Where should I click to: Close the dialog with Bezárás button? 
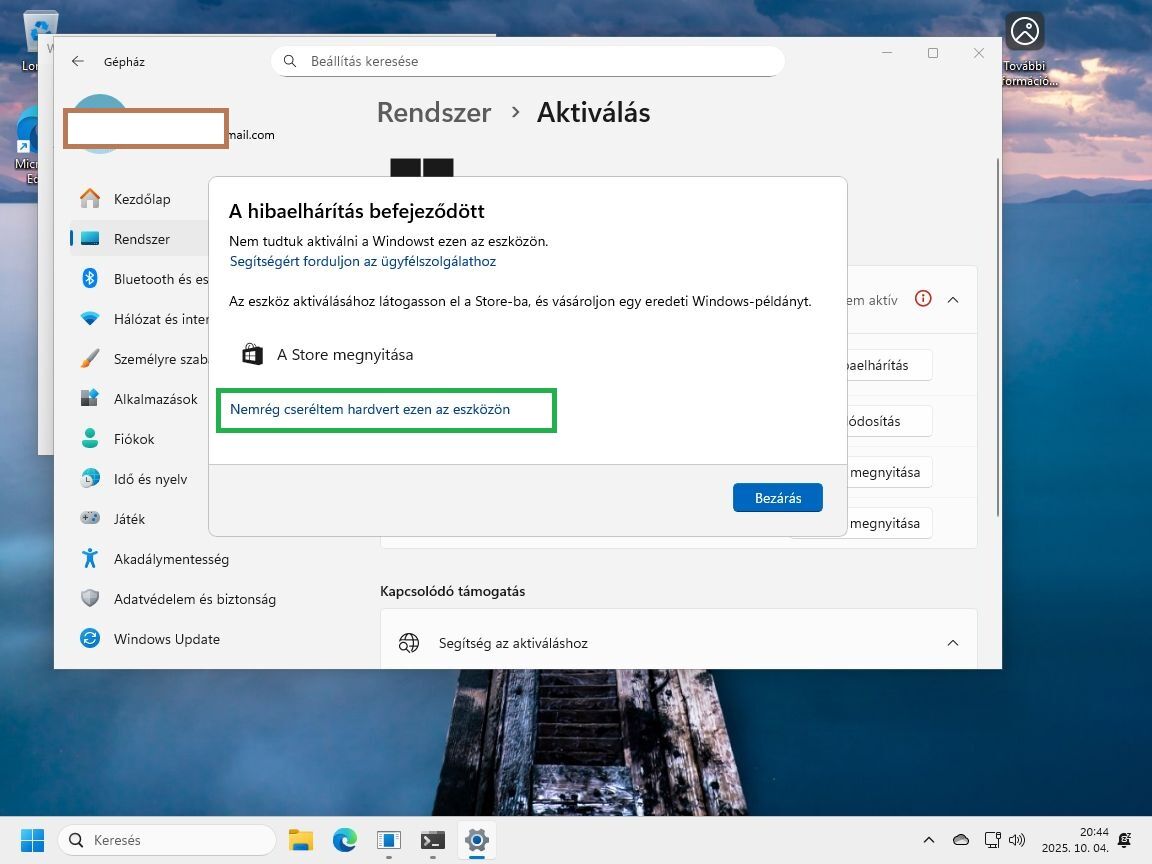pos(777,497)
